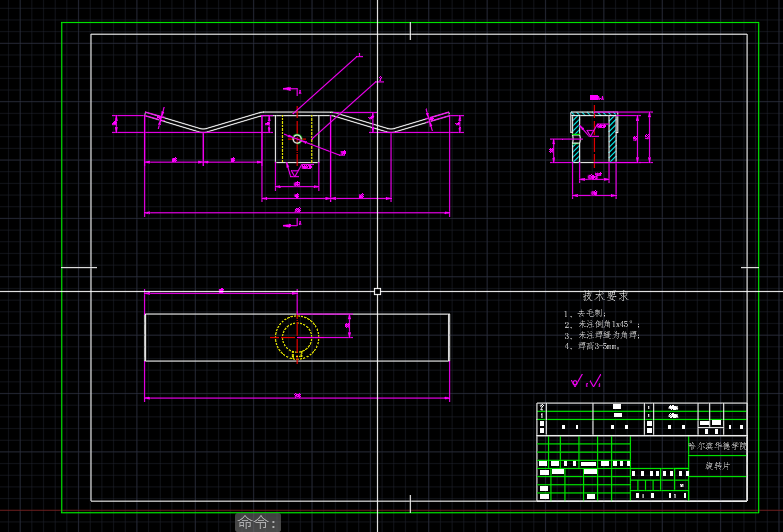Select the yellow dashed concentric circles in the plan view
Screen dimensions: 783x532
tap(297, 337)
